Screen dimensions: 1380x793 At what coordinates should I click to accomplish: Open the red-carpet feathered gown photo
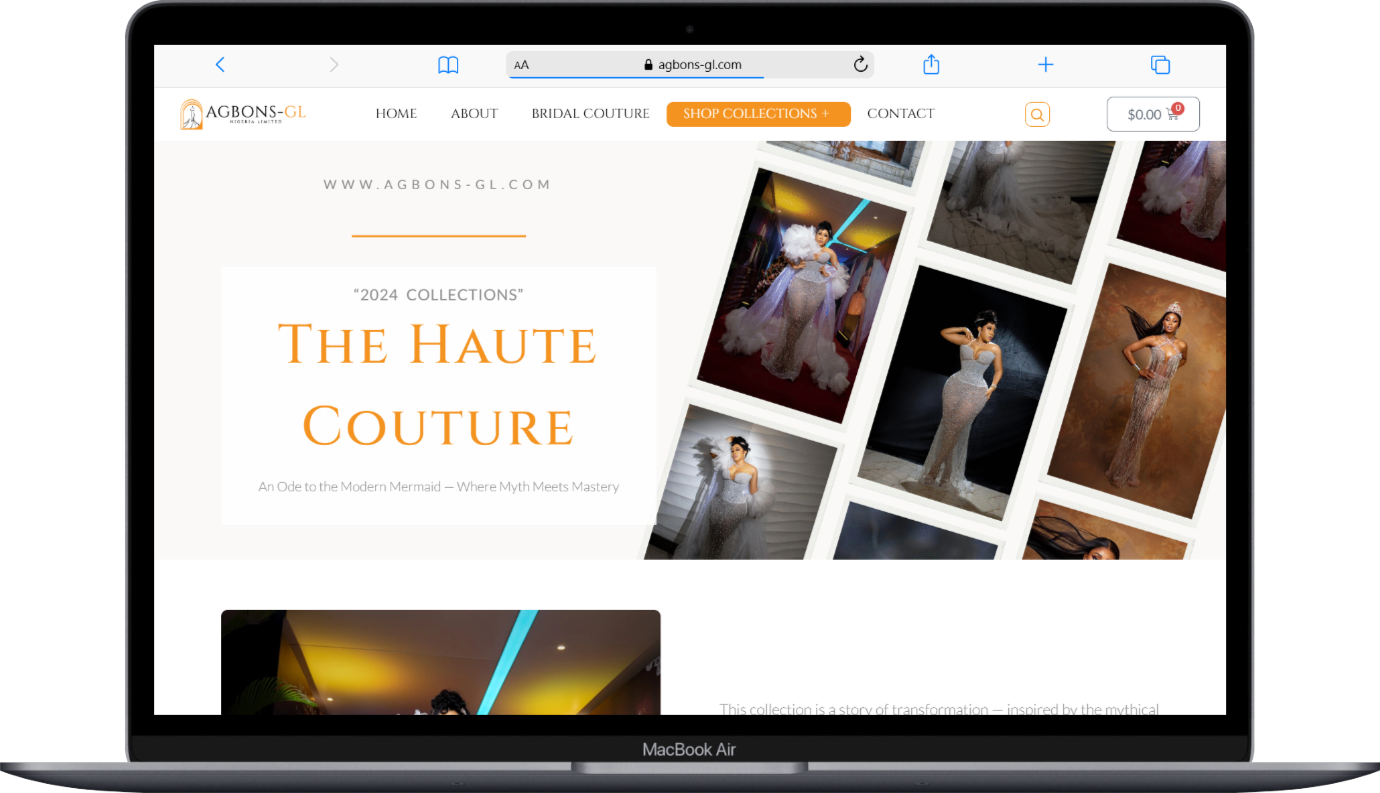coord(802,295)
